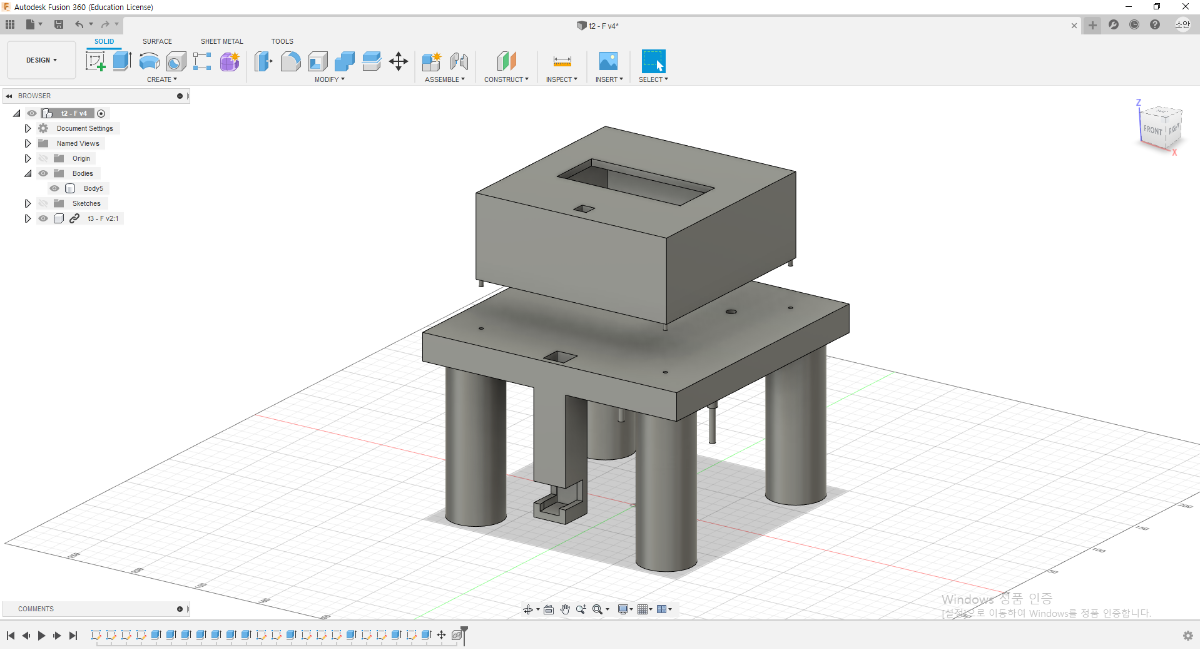
Task: Click the Measure icon under Inspect
Action: tap(562, 61)
